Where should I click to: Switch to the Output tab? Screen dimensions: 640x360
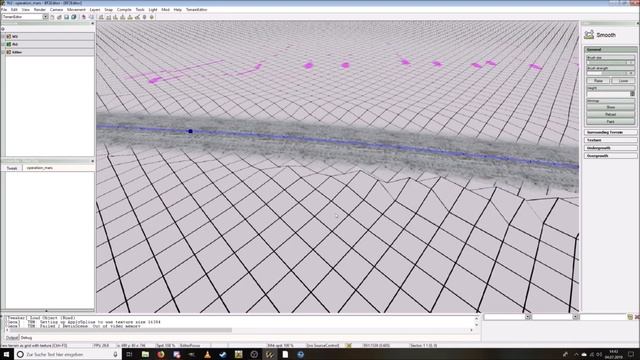tap(12, 338)
